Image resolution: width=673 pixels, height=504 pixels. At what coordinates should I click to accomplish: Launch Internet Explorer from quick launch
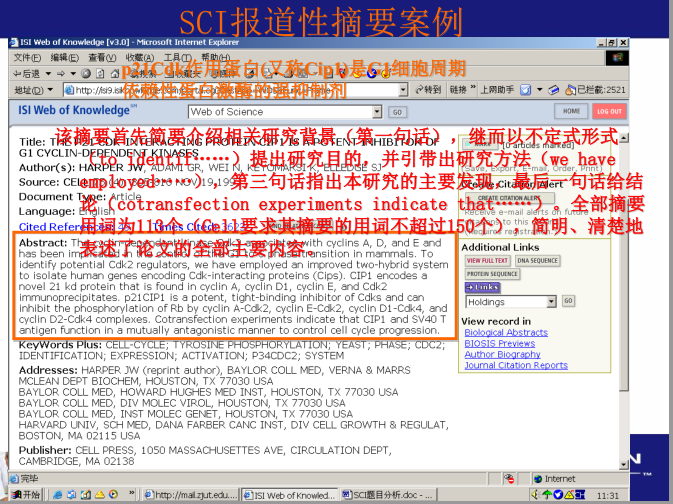[58, 495]
